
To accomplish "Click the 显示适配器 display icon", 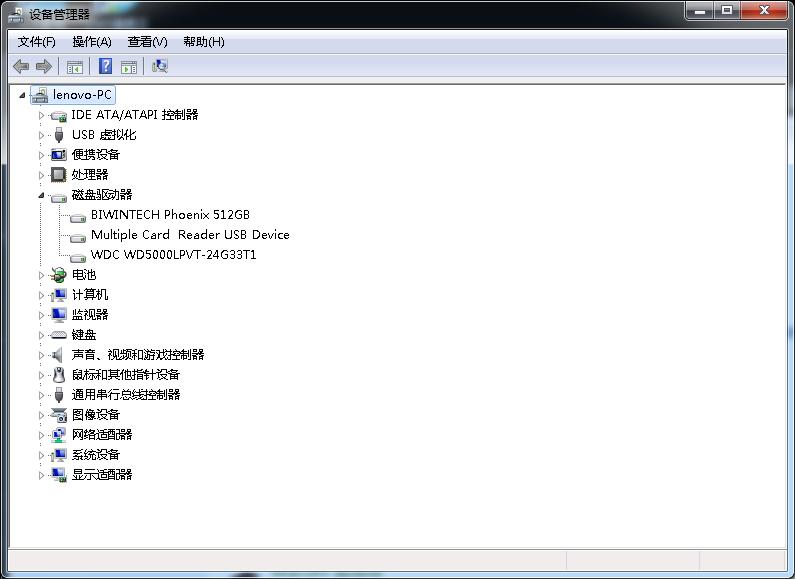I will pos(59,475).
